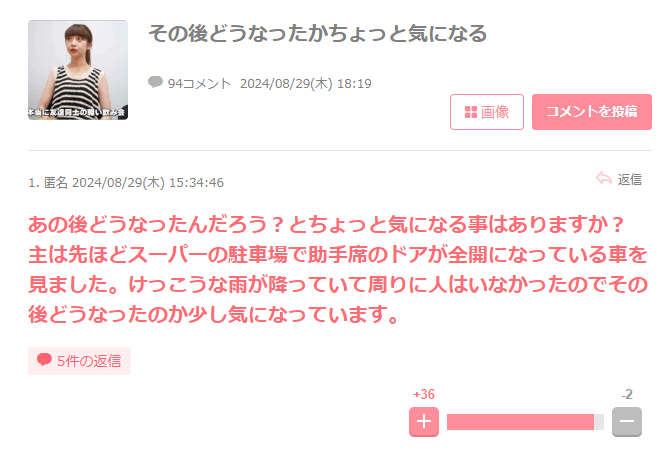Open the topic title その後どうなったかちょっと気になる
The width and height of the screenshot is (658, 451).
click(318, 34)
